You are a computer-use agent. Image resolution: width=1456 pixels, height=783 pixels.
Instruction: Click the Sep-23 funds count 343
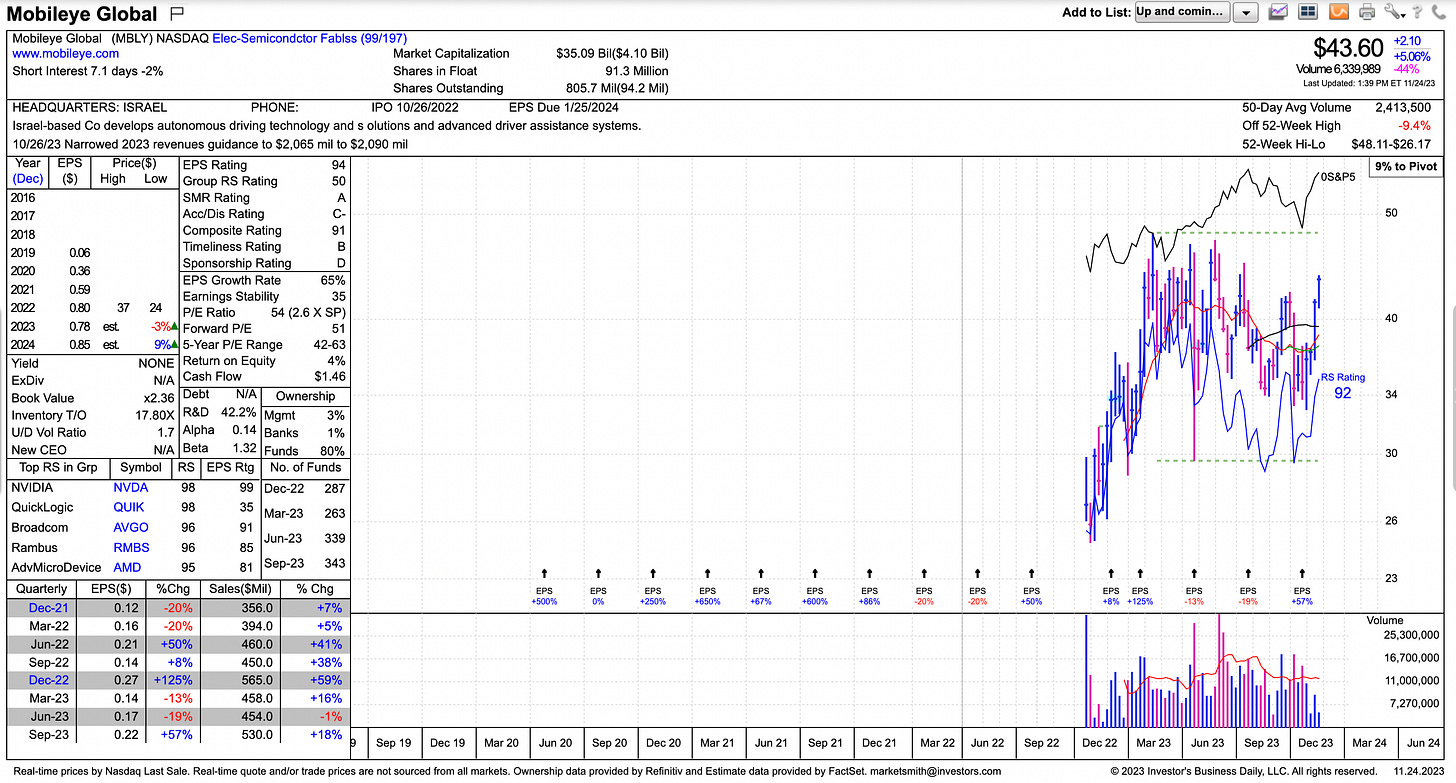pyautogui.click(x=333, y=565)
